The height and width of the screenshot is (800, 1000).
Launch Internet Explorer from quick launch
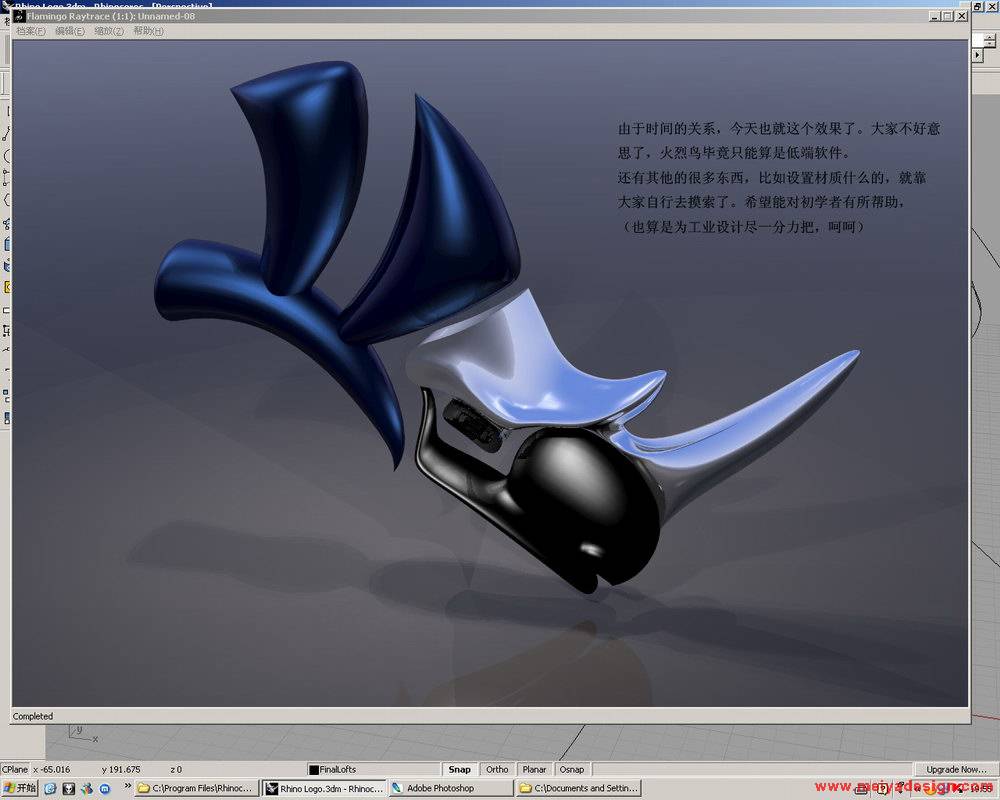point(50,789)
